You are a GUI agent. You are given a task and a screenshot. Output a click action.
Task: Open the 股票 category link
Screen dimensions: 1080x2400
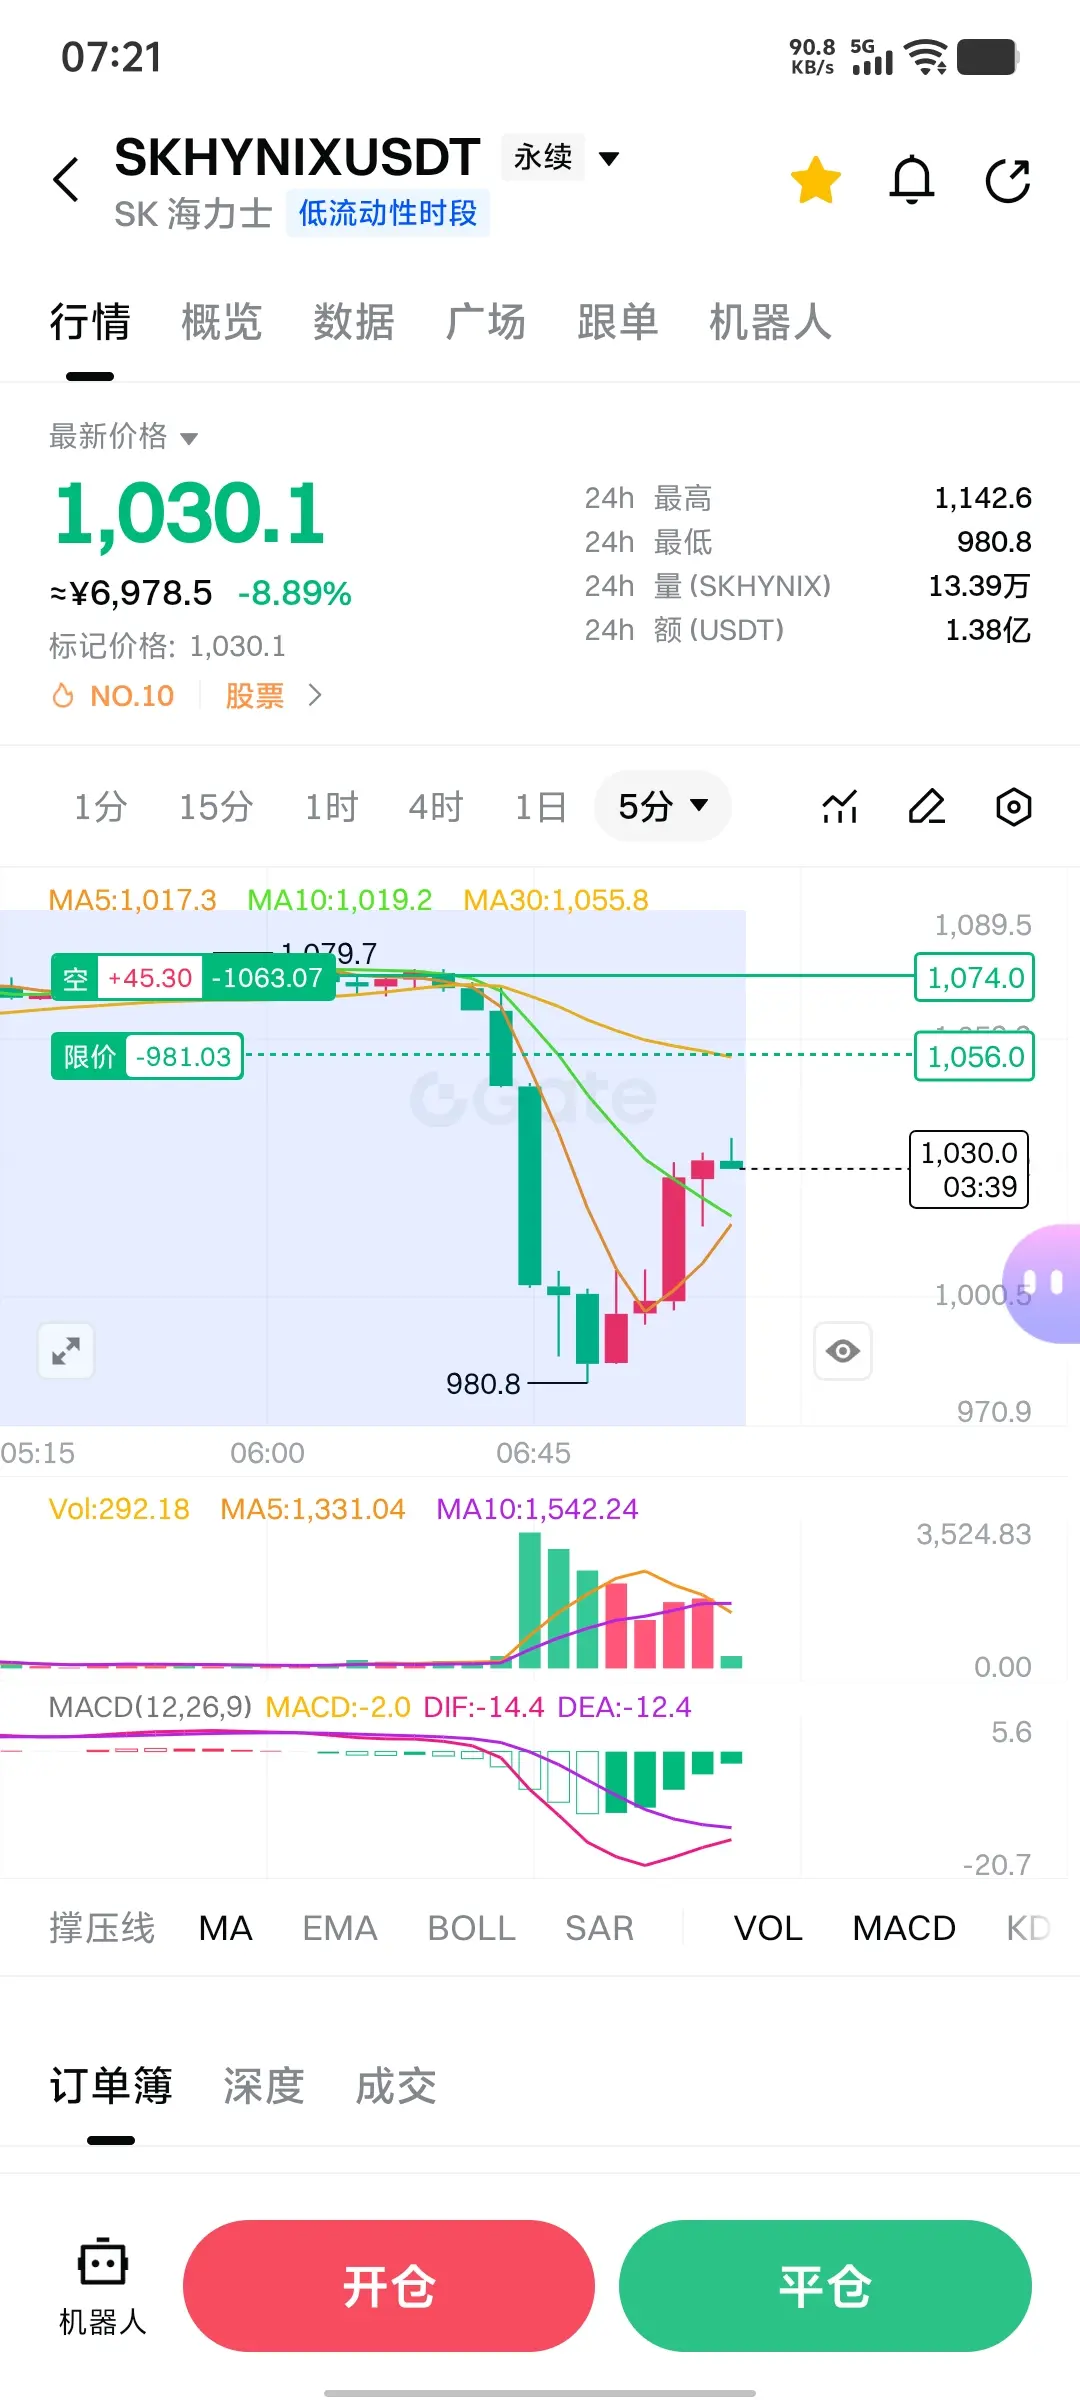(x=254, y=695)
